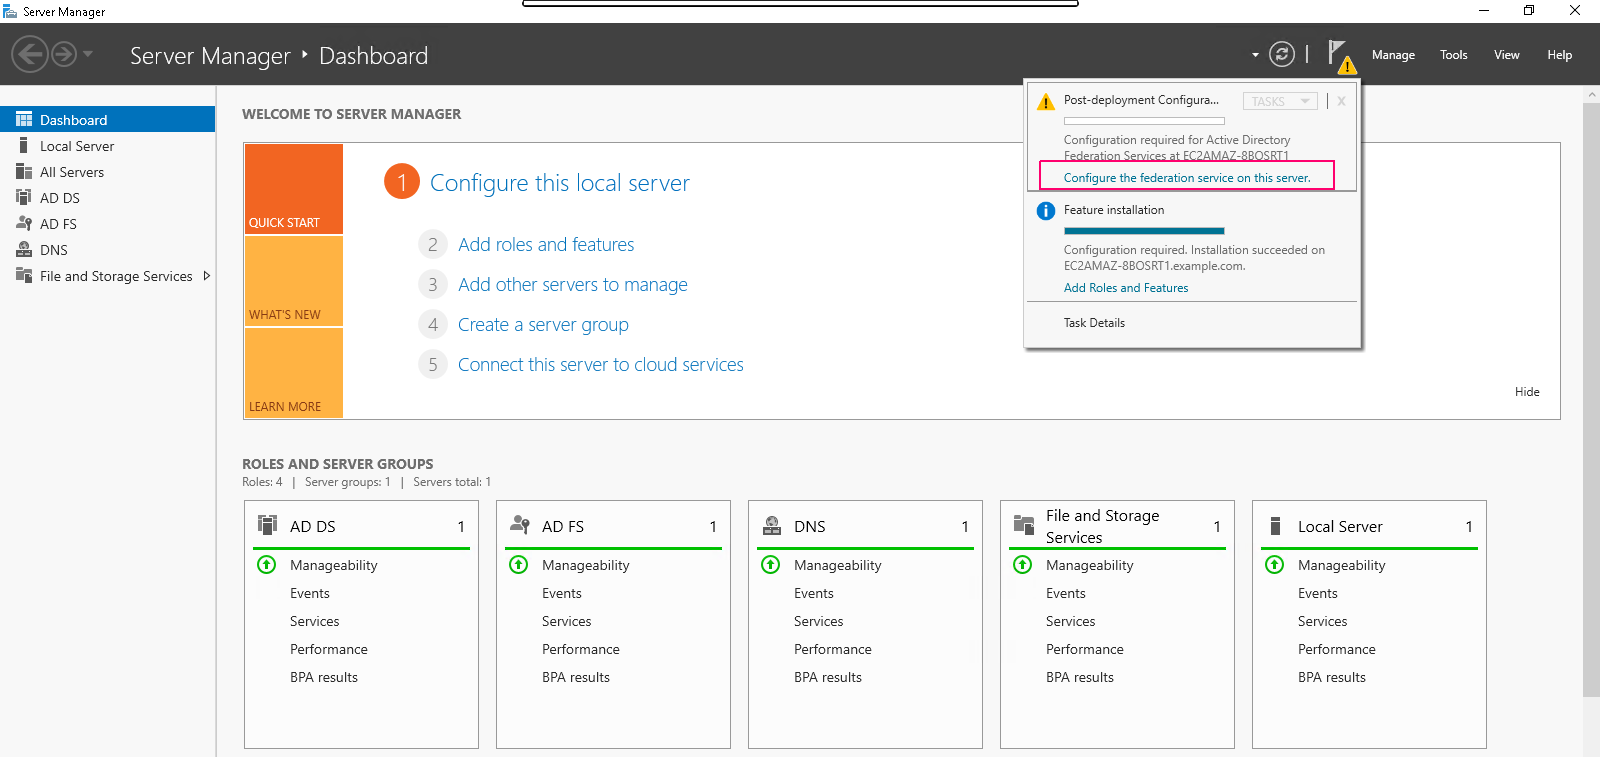This screenshot has height=757, width=1600.
Task: Open the View menu
Action: [x=1507, y=55]
